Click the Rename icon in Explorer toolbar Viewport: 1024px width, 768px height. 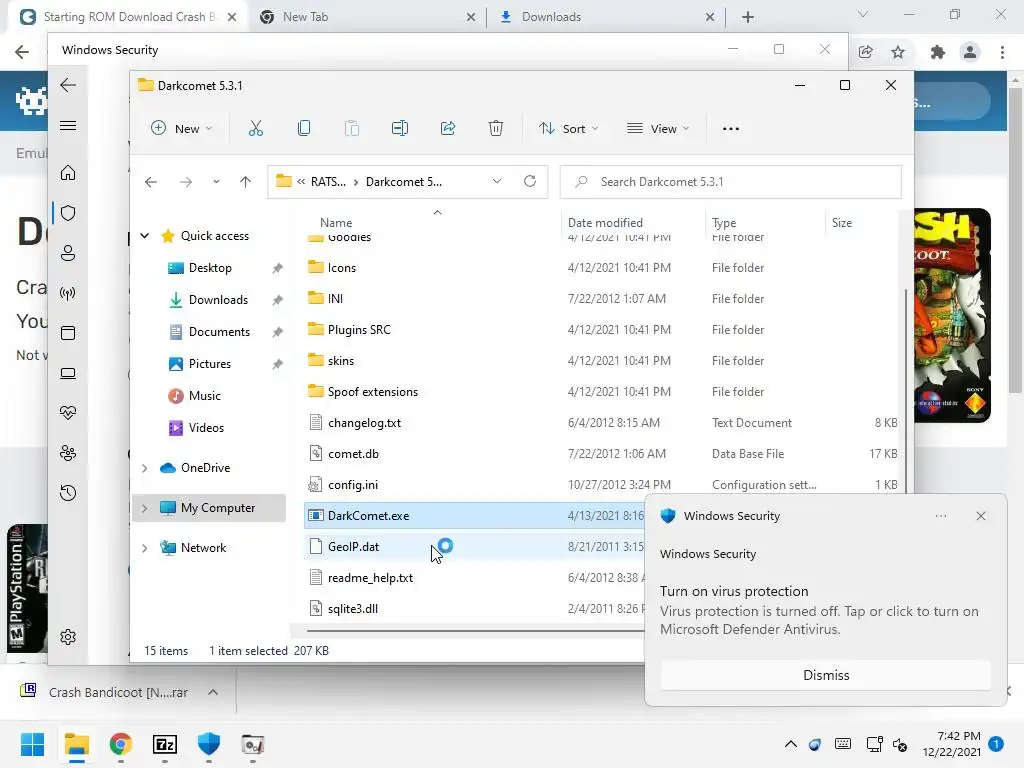tap(400, 129)
